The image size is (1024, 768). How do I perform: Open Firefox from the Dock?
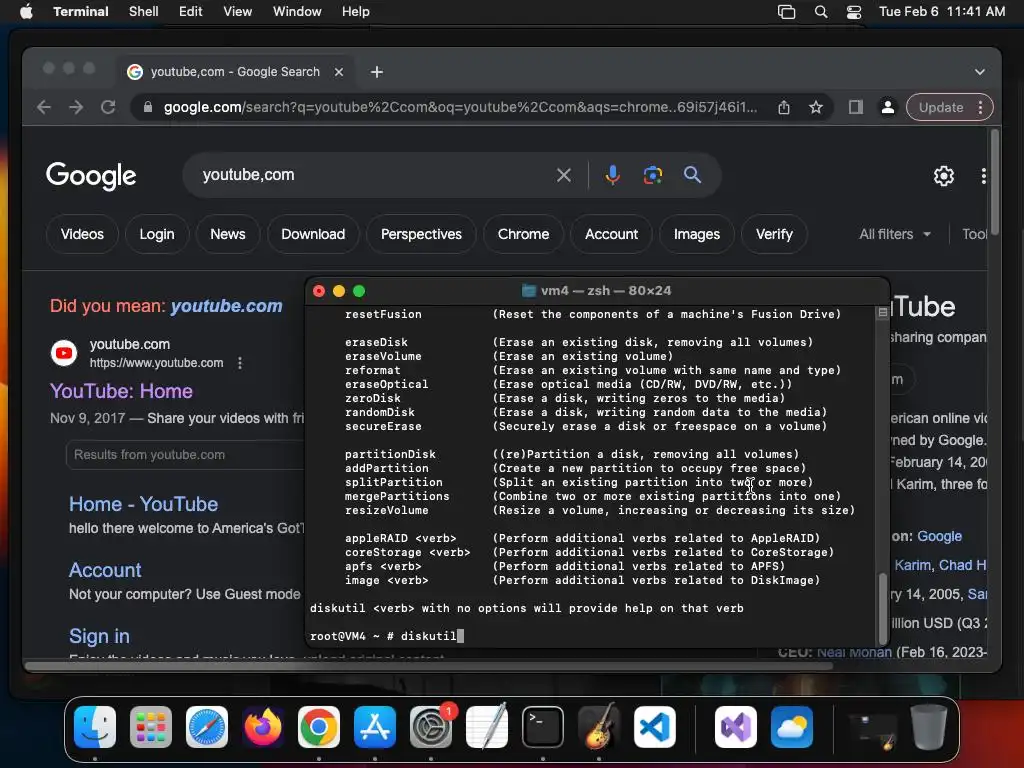(x=263, y=727)
